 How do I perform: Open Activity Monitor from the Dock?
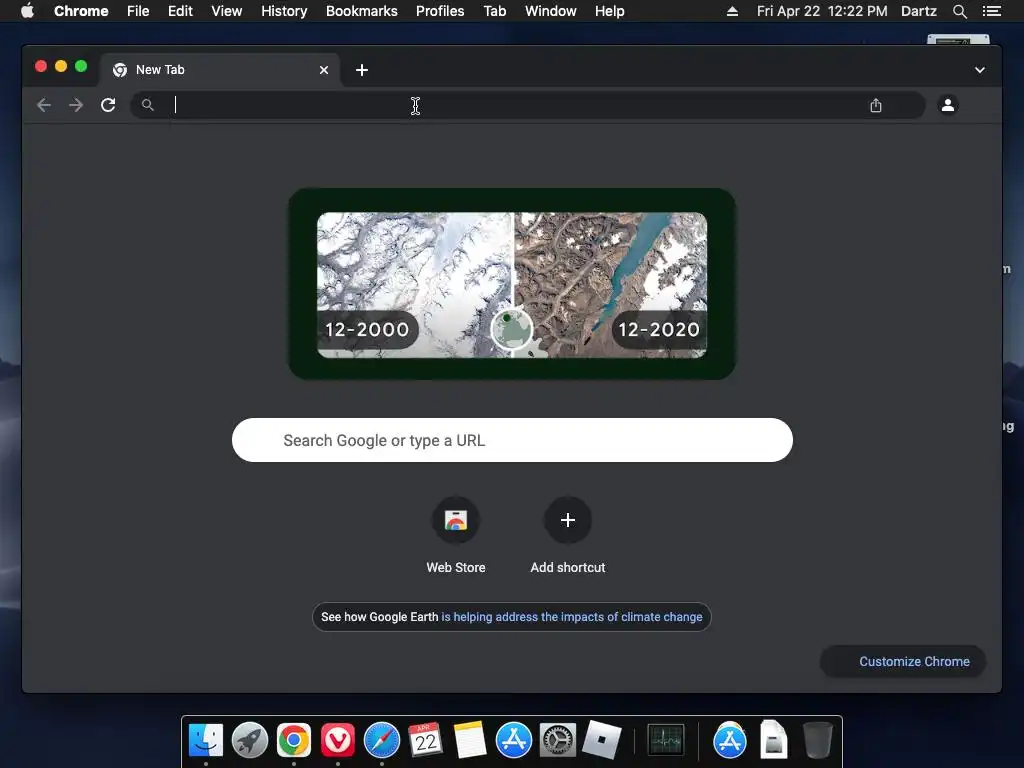coord(666,740)
